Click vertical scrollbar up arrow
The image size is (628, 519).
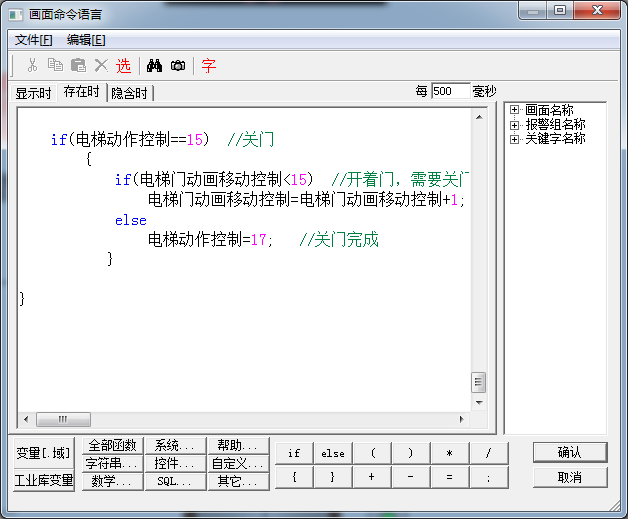[479, 117]
